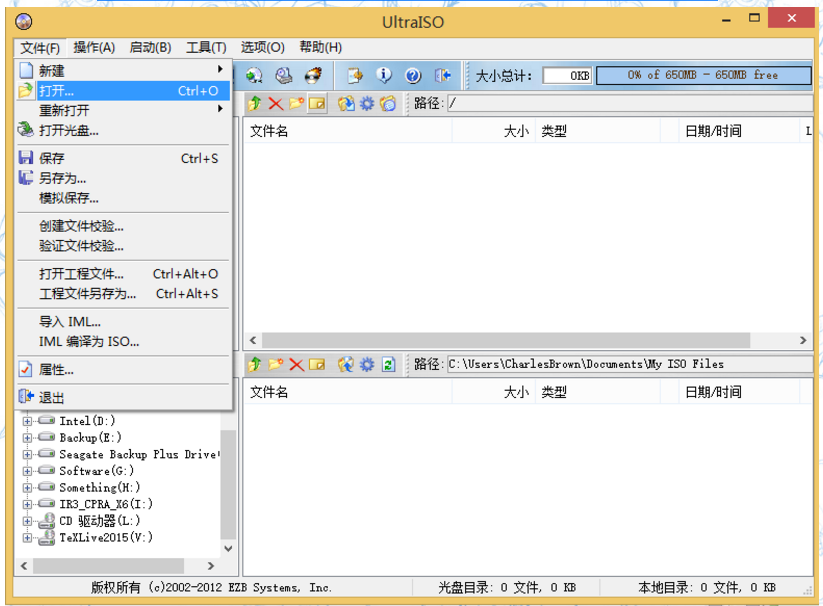Image resolution: width=823 pixels, height=606 pixels.
Task: Click the 650MB capacity usage bar
Action: (703, 76)
